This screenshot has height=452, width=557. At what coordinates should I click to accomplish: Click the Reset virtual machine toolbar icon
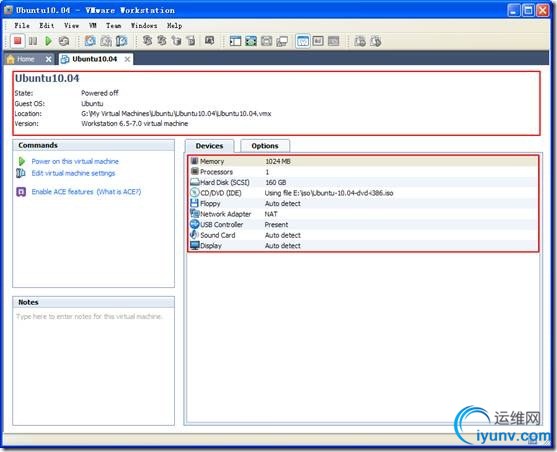[64, 41]
